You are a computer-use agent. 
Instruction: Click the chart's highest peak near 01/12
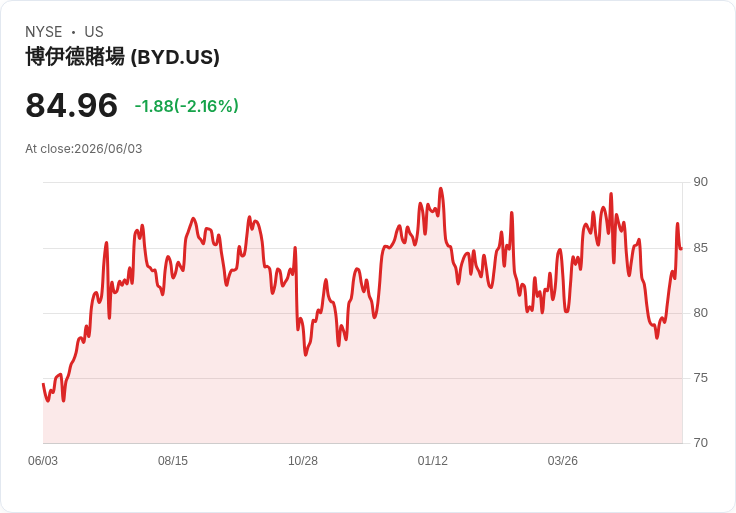click(441, 189)
